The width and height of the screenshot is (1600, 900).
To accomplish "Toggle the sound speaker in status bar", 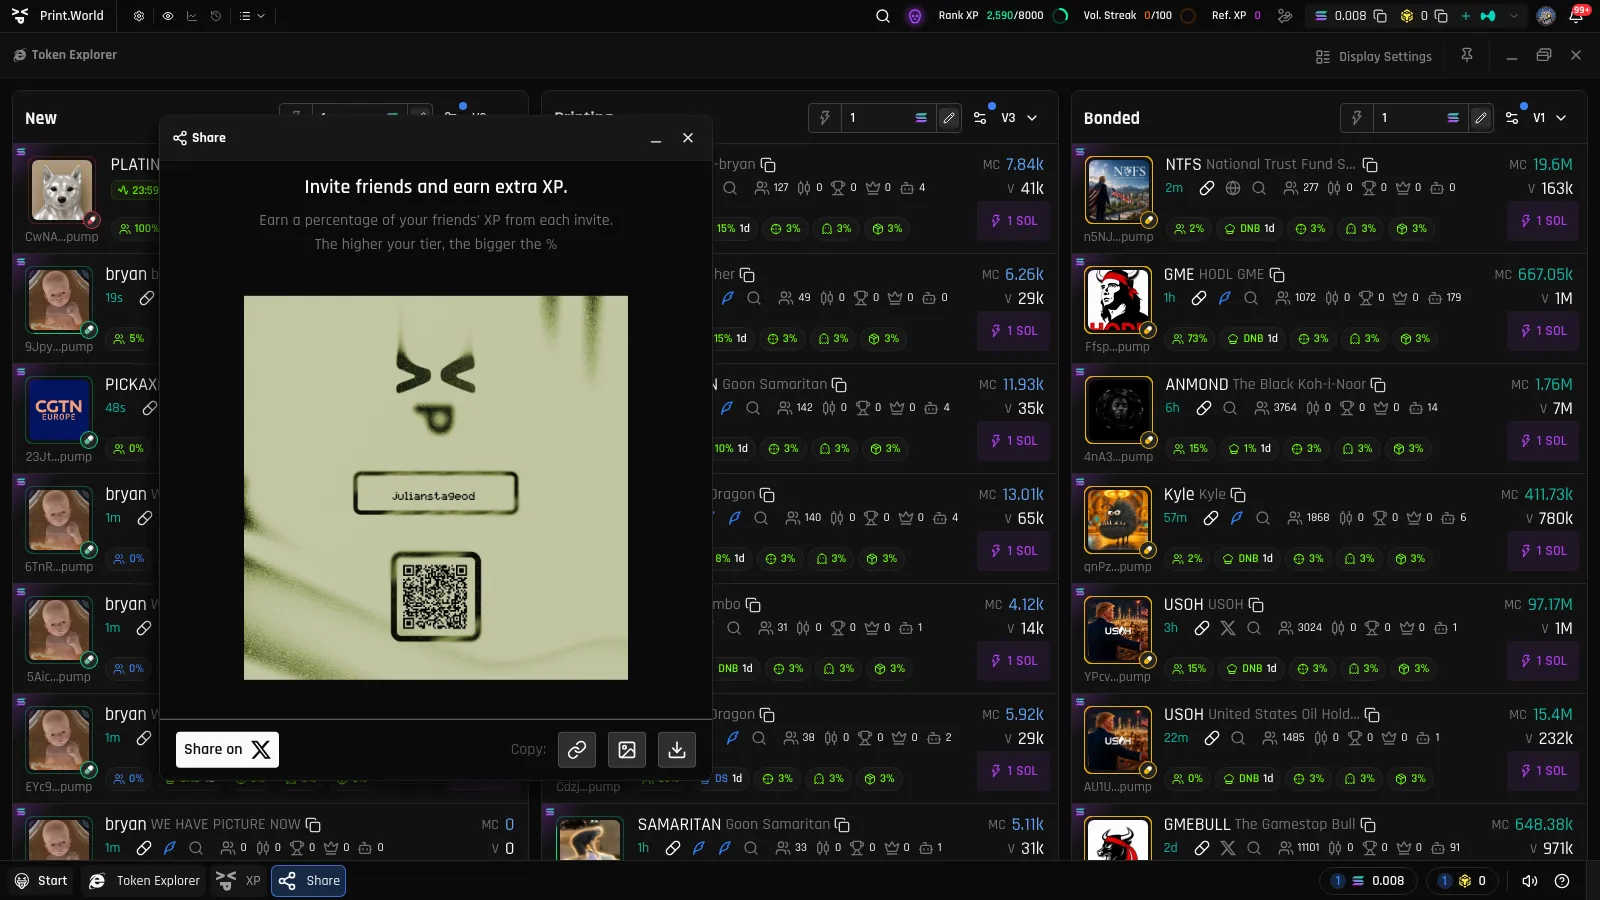I will coord(1530,881).
